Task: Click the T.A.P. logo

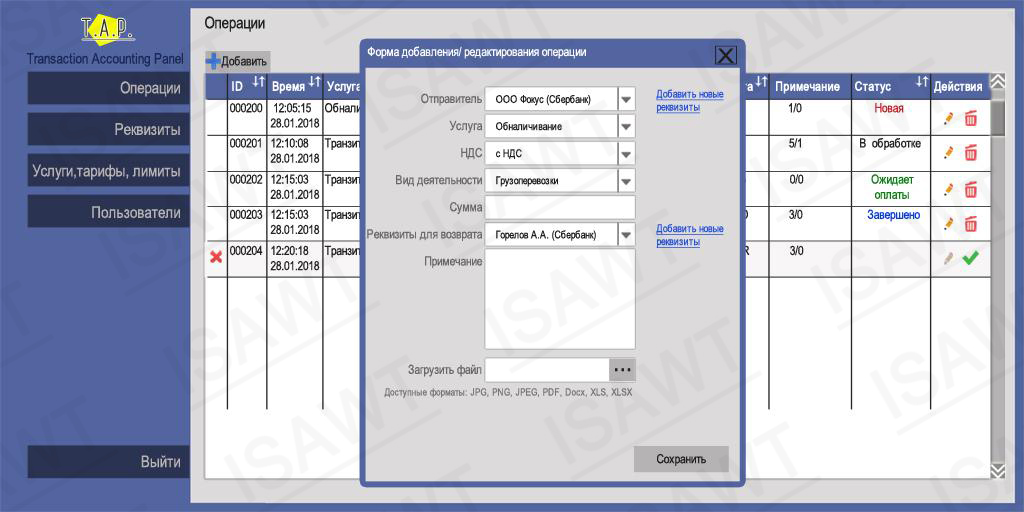Action: pyautogui.click(x=106, y=31)
